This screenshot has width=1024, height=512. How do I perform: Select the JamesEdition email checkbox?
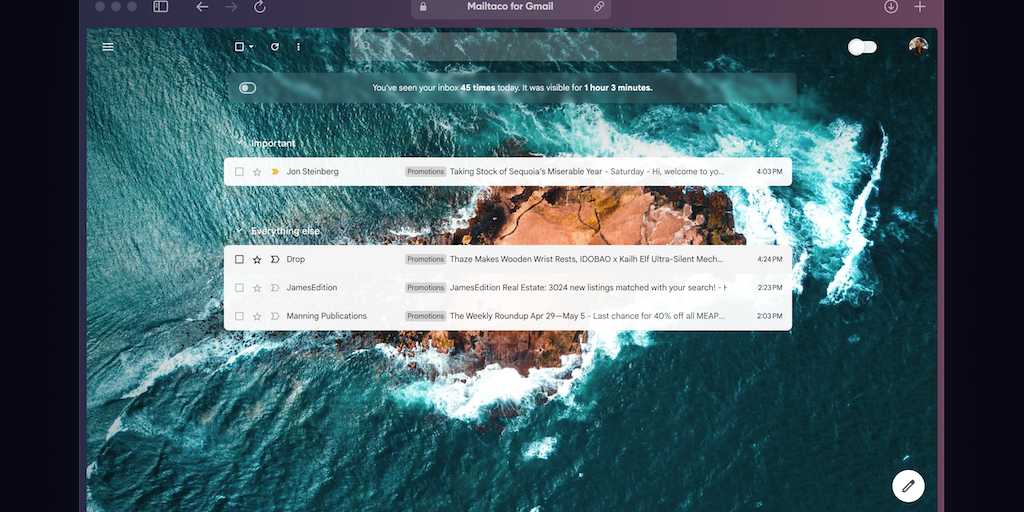[x=240, y=288]
